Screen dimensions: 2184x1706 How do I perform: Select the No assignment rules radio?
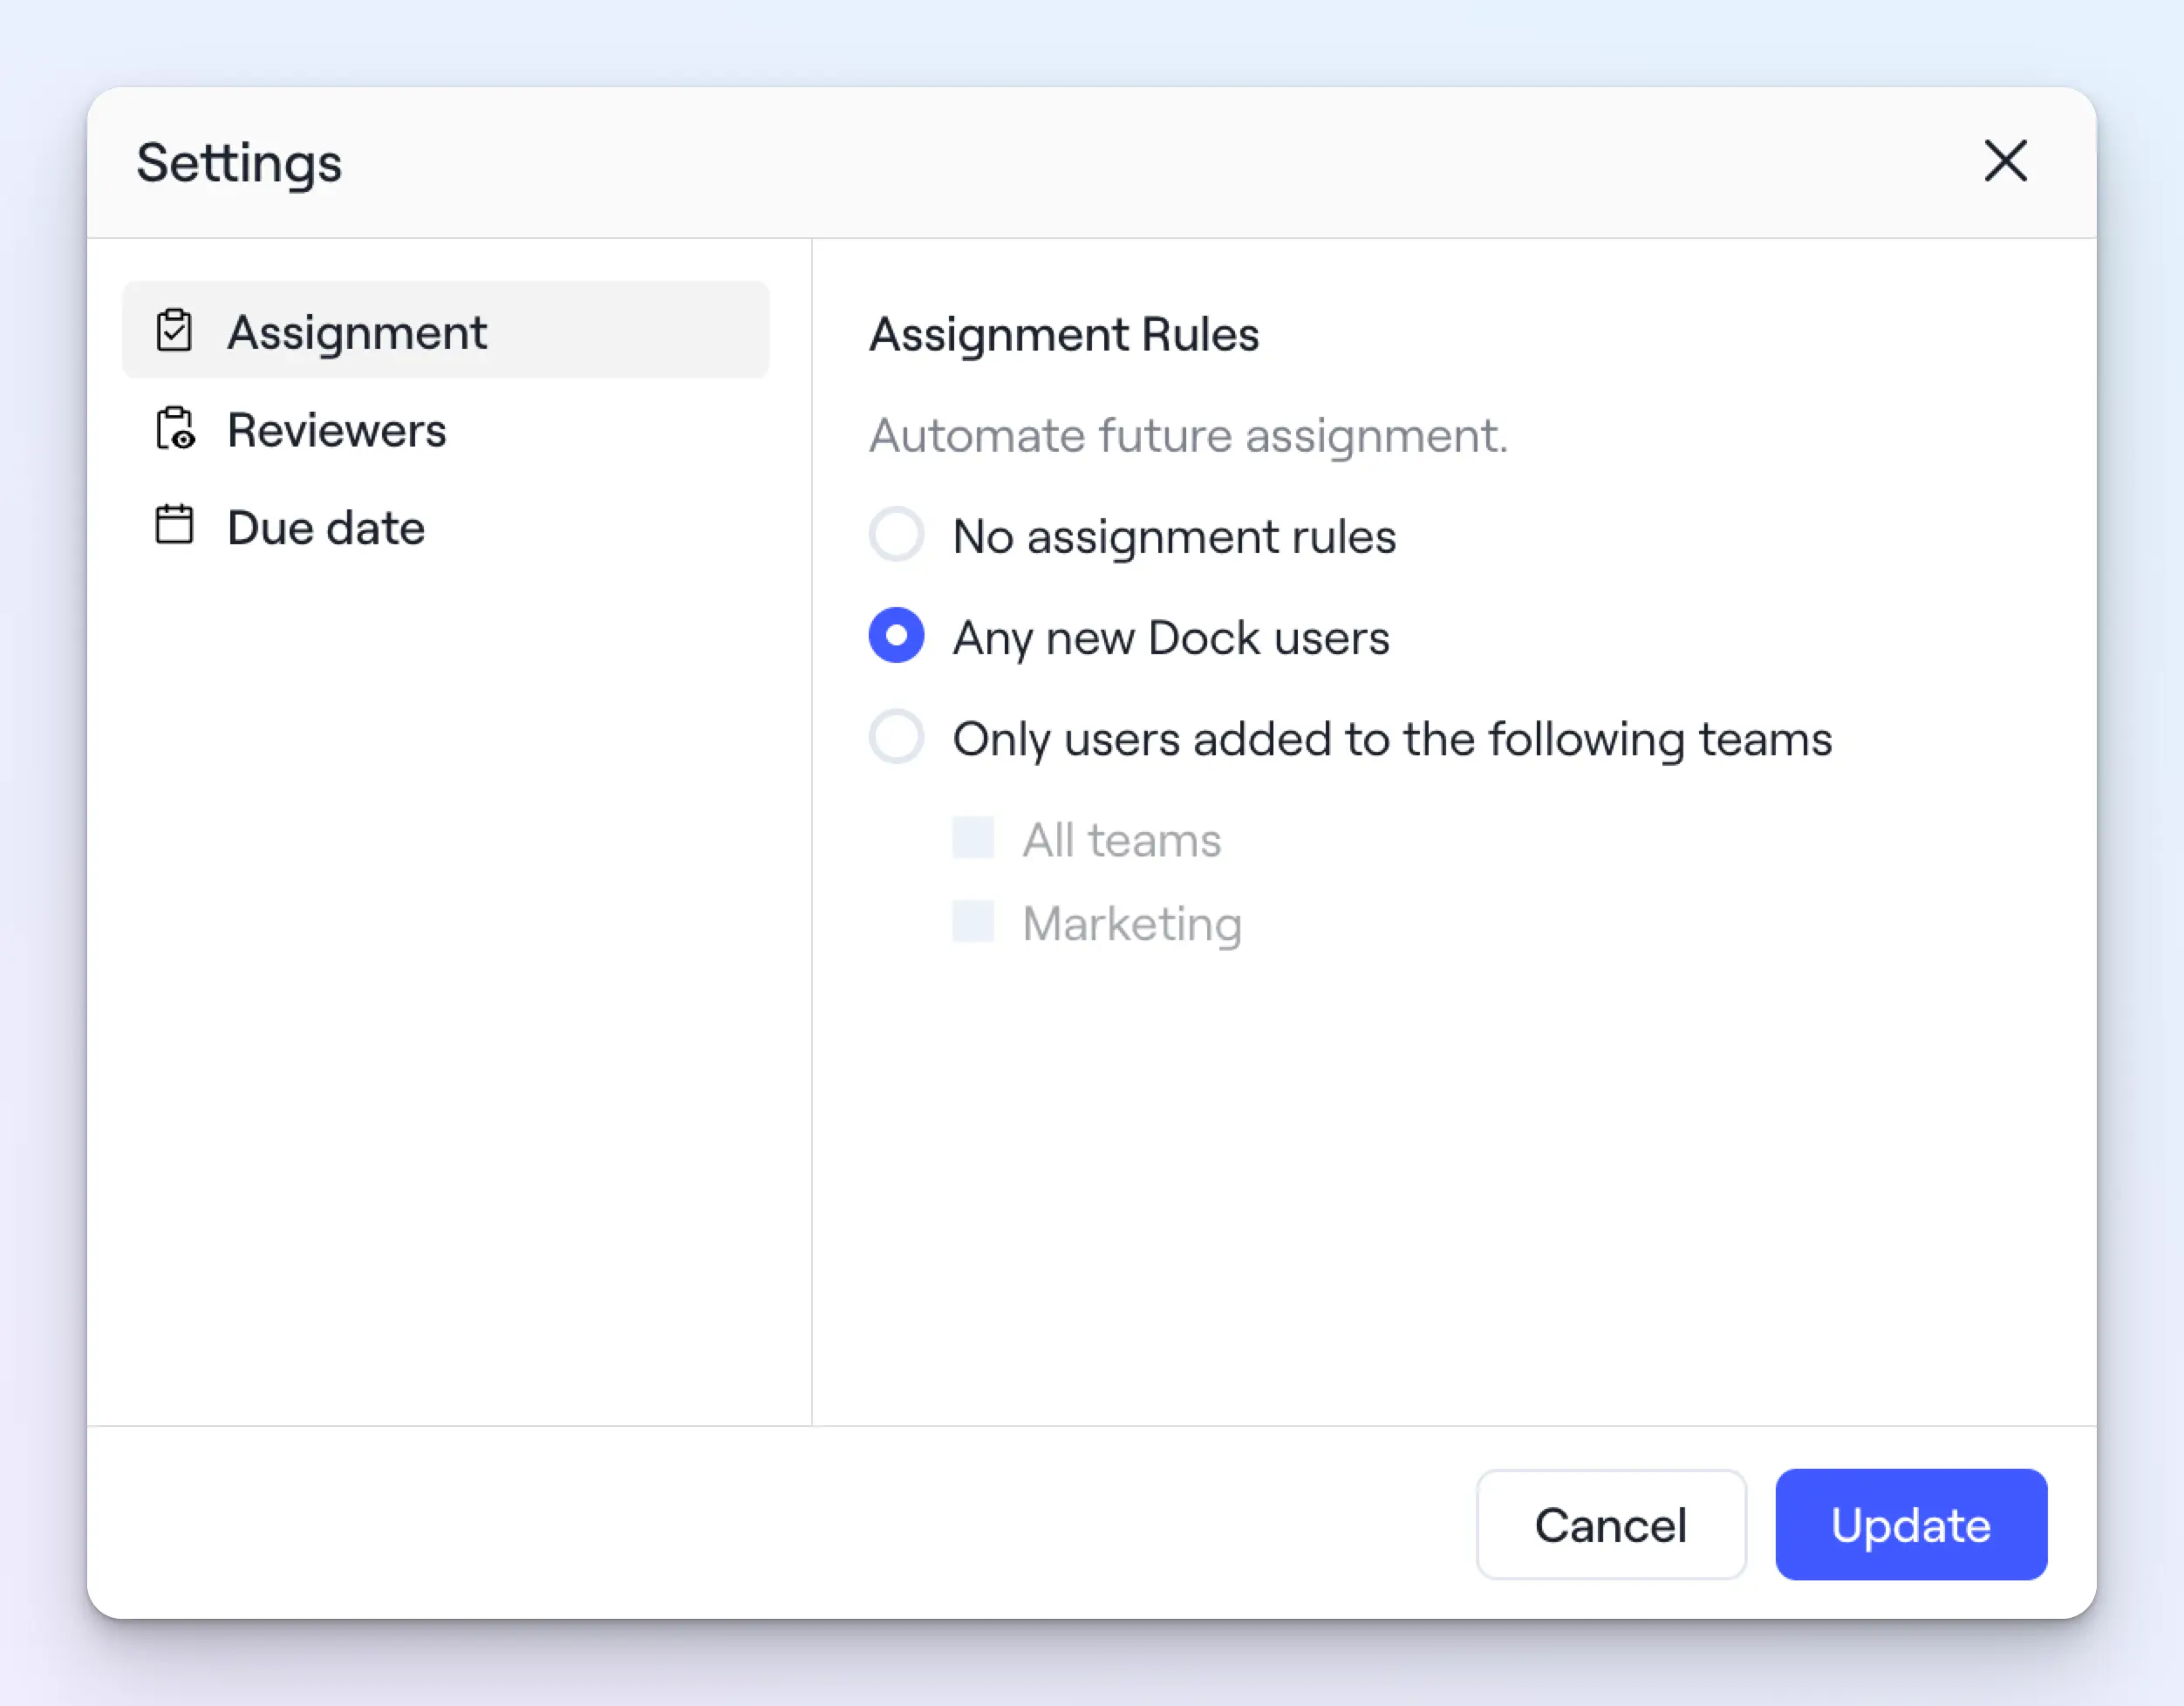(896, 534)
